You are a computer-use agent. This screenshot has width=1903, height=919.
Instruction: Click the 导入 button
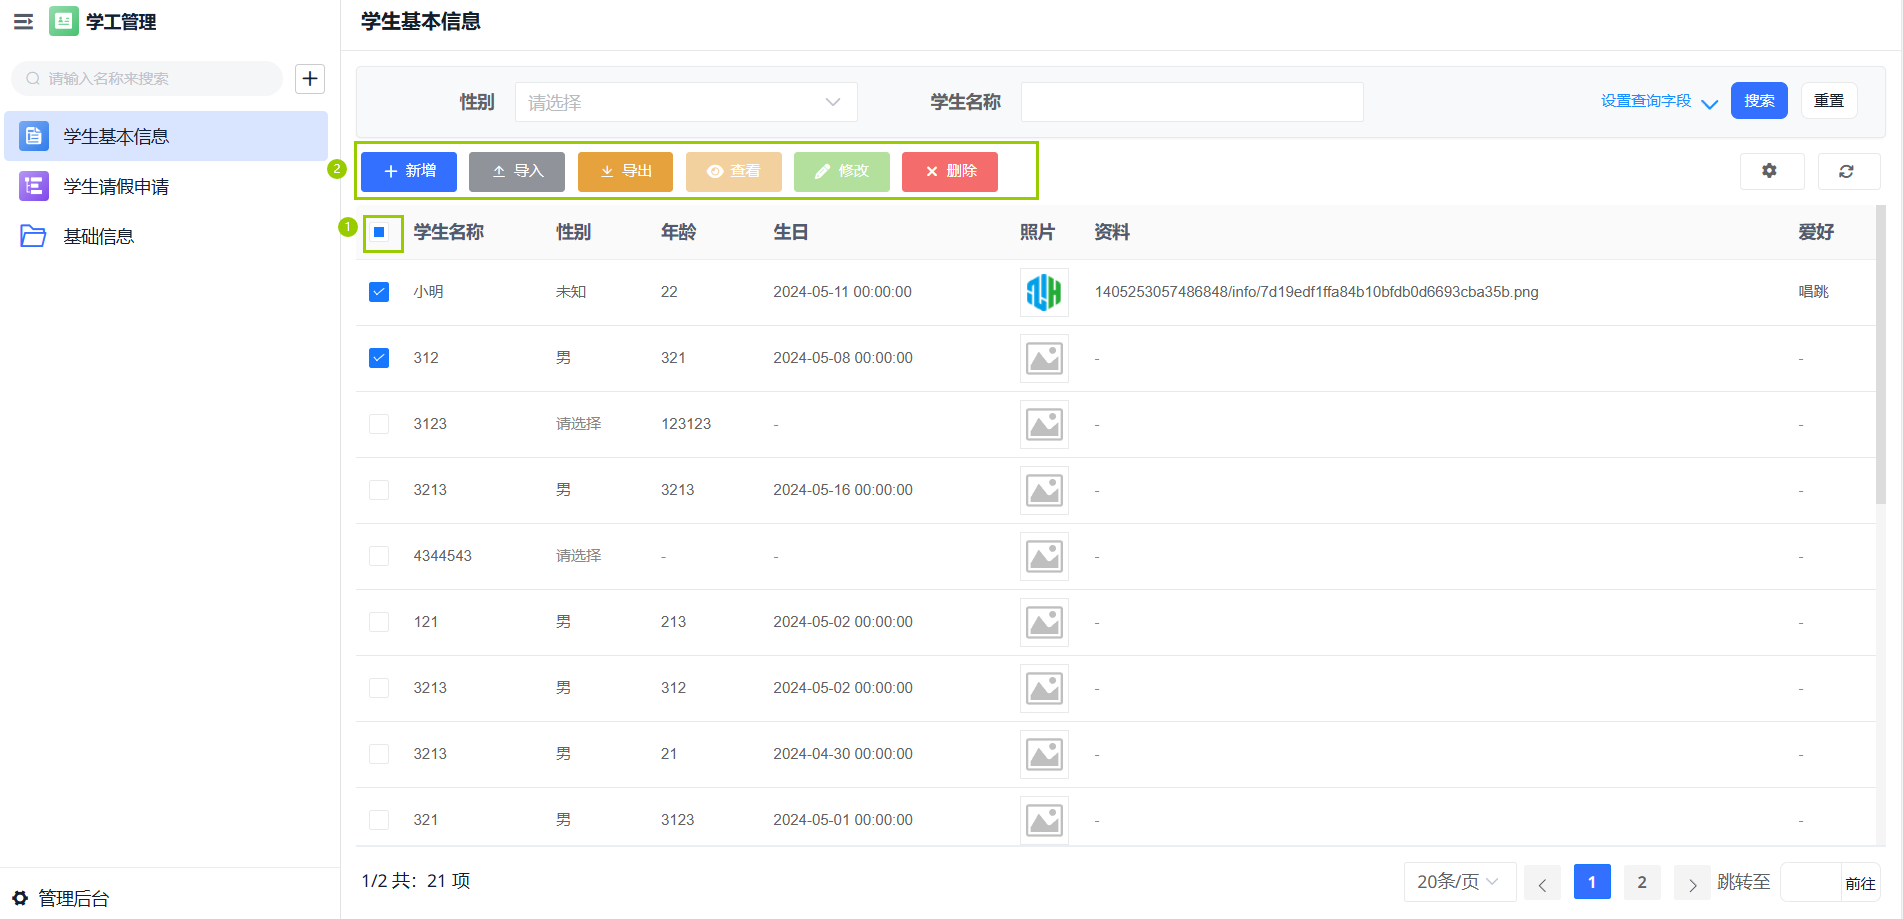click(517, 171)
